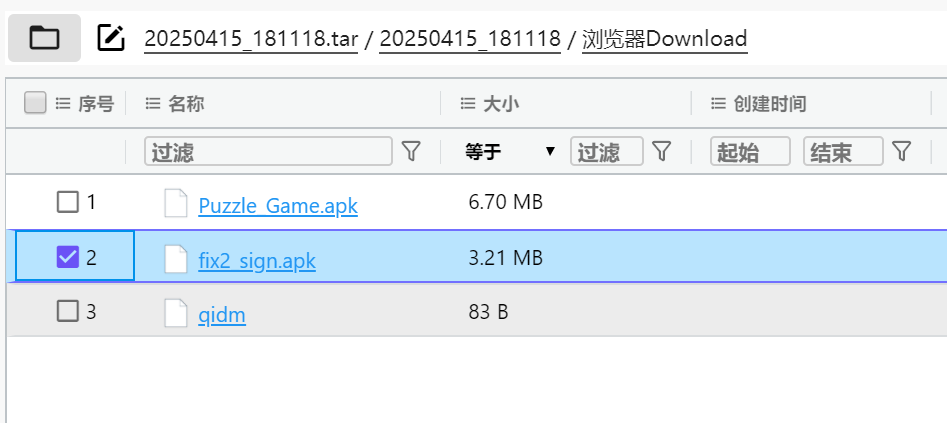Click the folder icon button
The height and width of the screenshot is (423, 947).
click(44, 38)
